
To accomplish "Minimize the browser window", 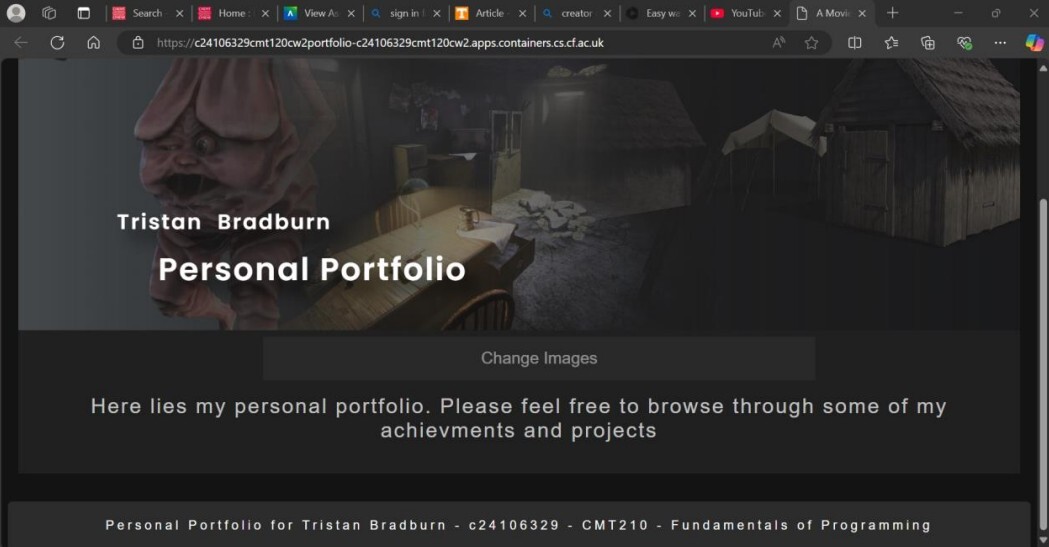I will [x=958, y=13].
